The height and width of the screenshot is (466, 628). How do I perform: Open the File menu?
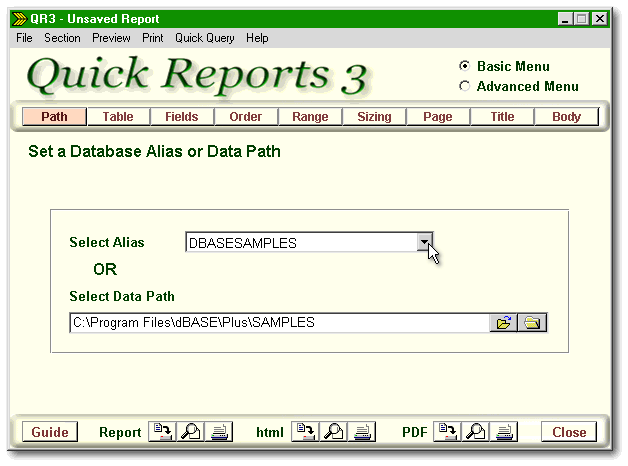coord(24,38)
